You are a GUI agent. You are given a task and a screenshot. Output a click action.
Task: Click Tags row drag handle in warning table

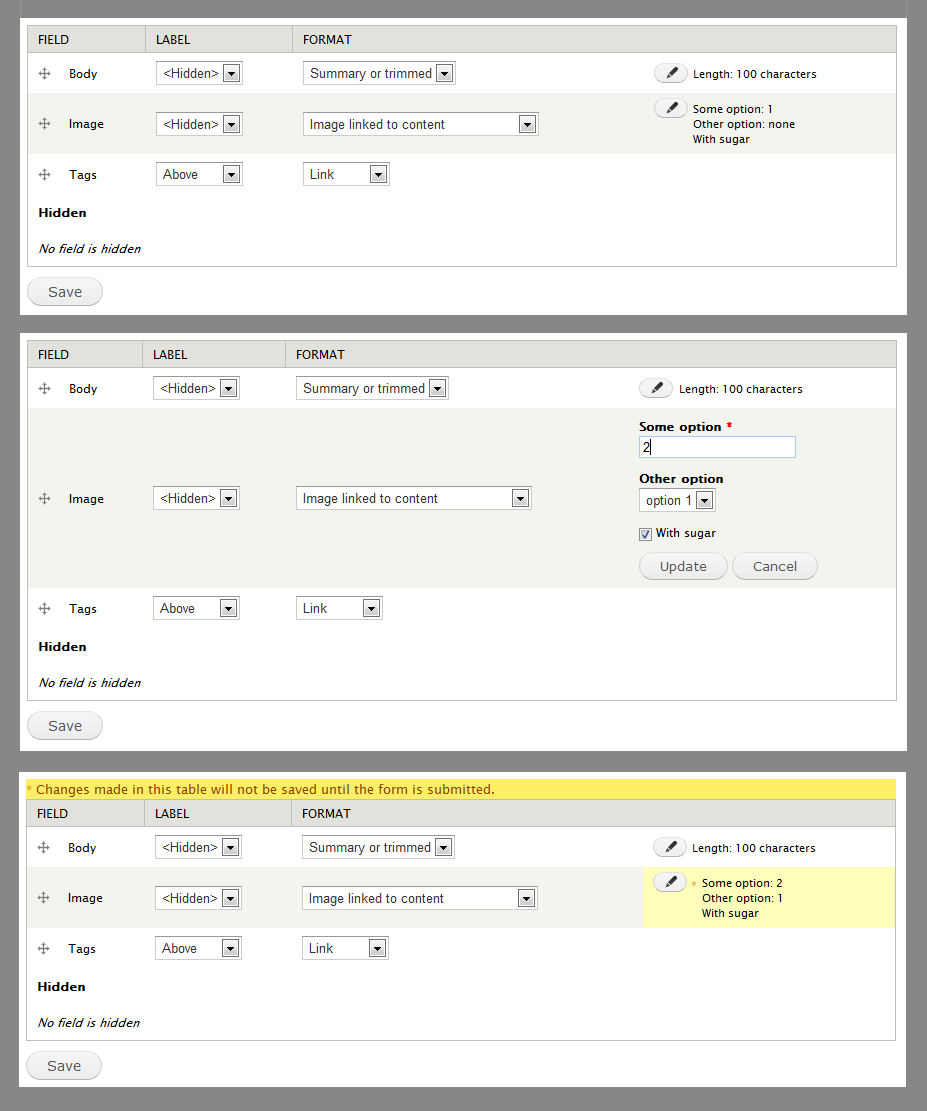point(43,948)
